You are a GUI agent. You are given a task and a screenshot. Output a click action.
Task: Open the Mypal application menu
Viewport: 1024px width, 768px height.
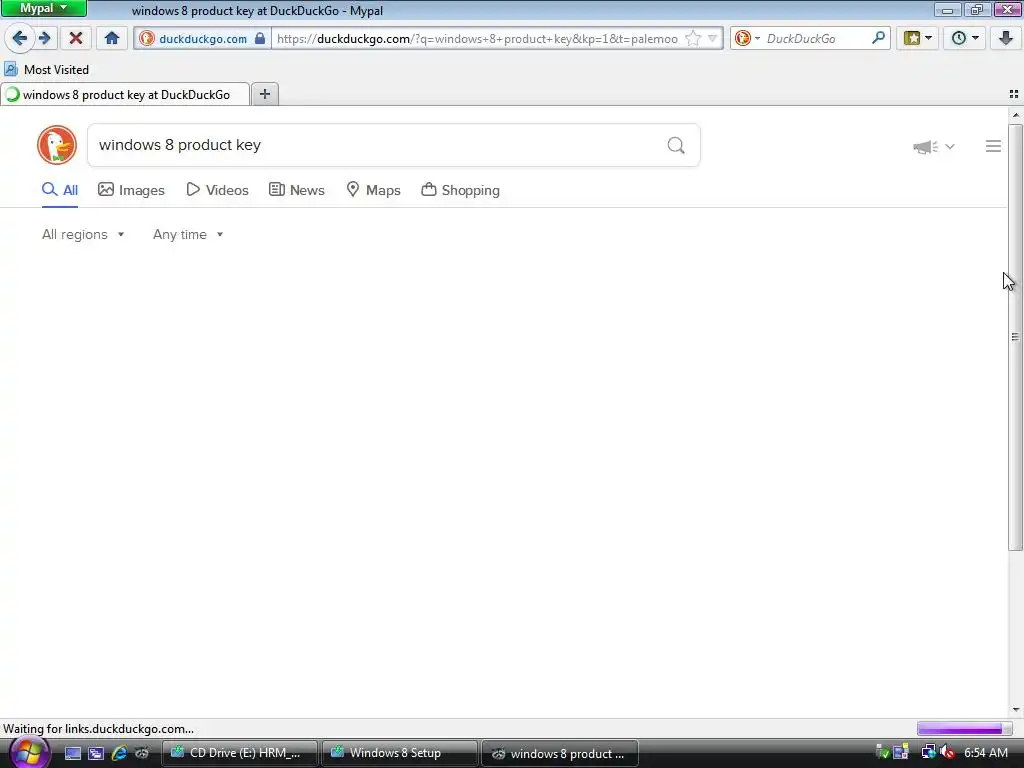44,8
